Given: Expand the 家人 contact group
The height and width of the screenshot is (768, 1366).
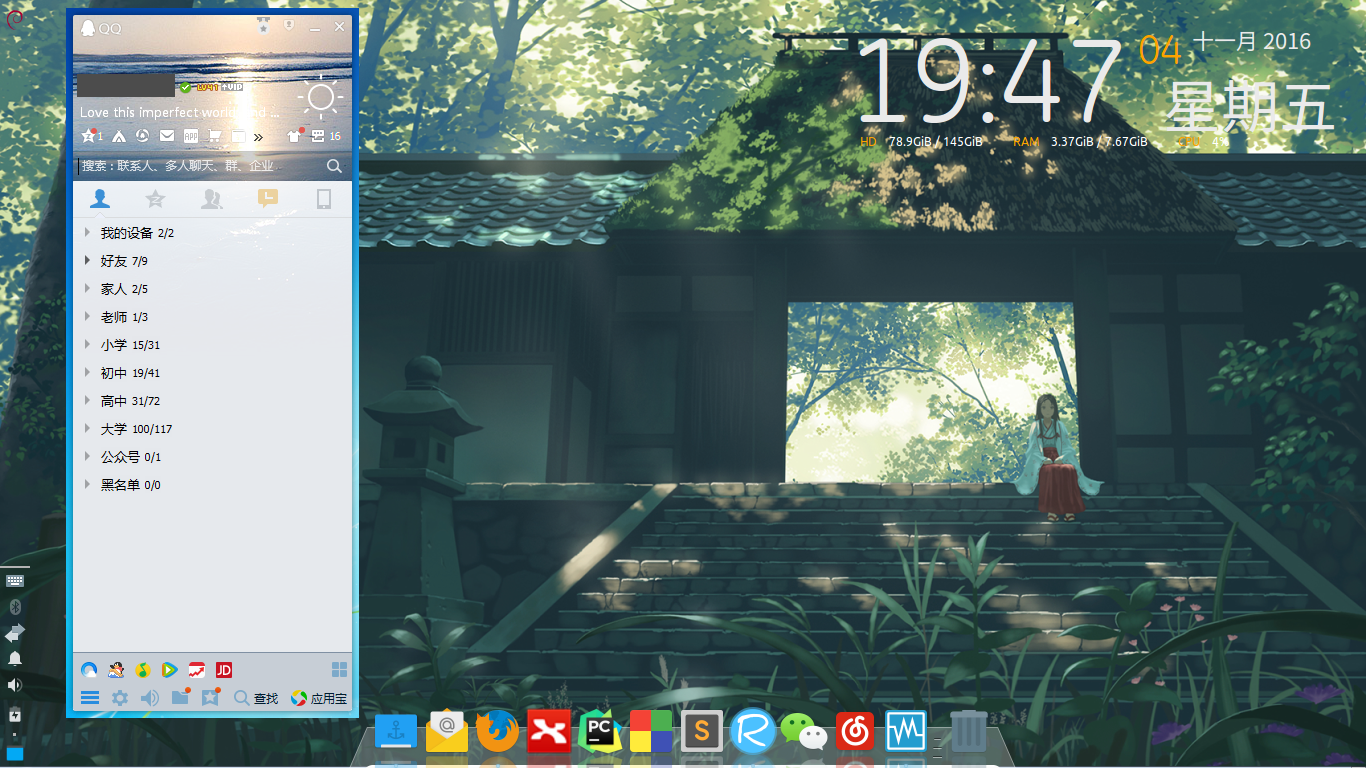Looking at the screenshot, I should click(213, 289).
